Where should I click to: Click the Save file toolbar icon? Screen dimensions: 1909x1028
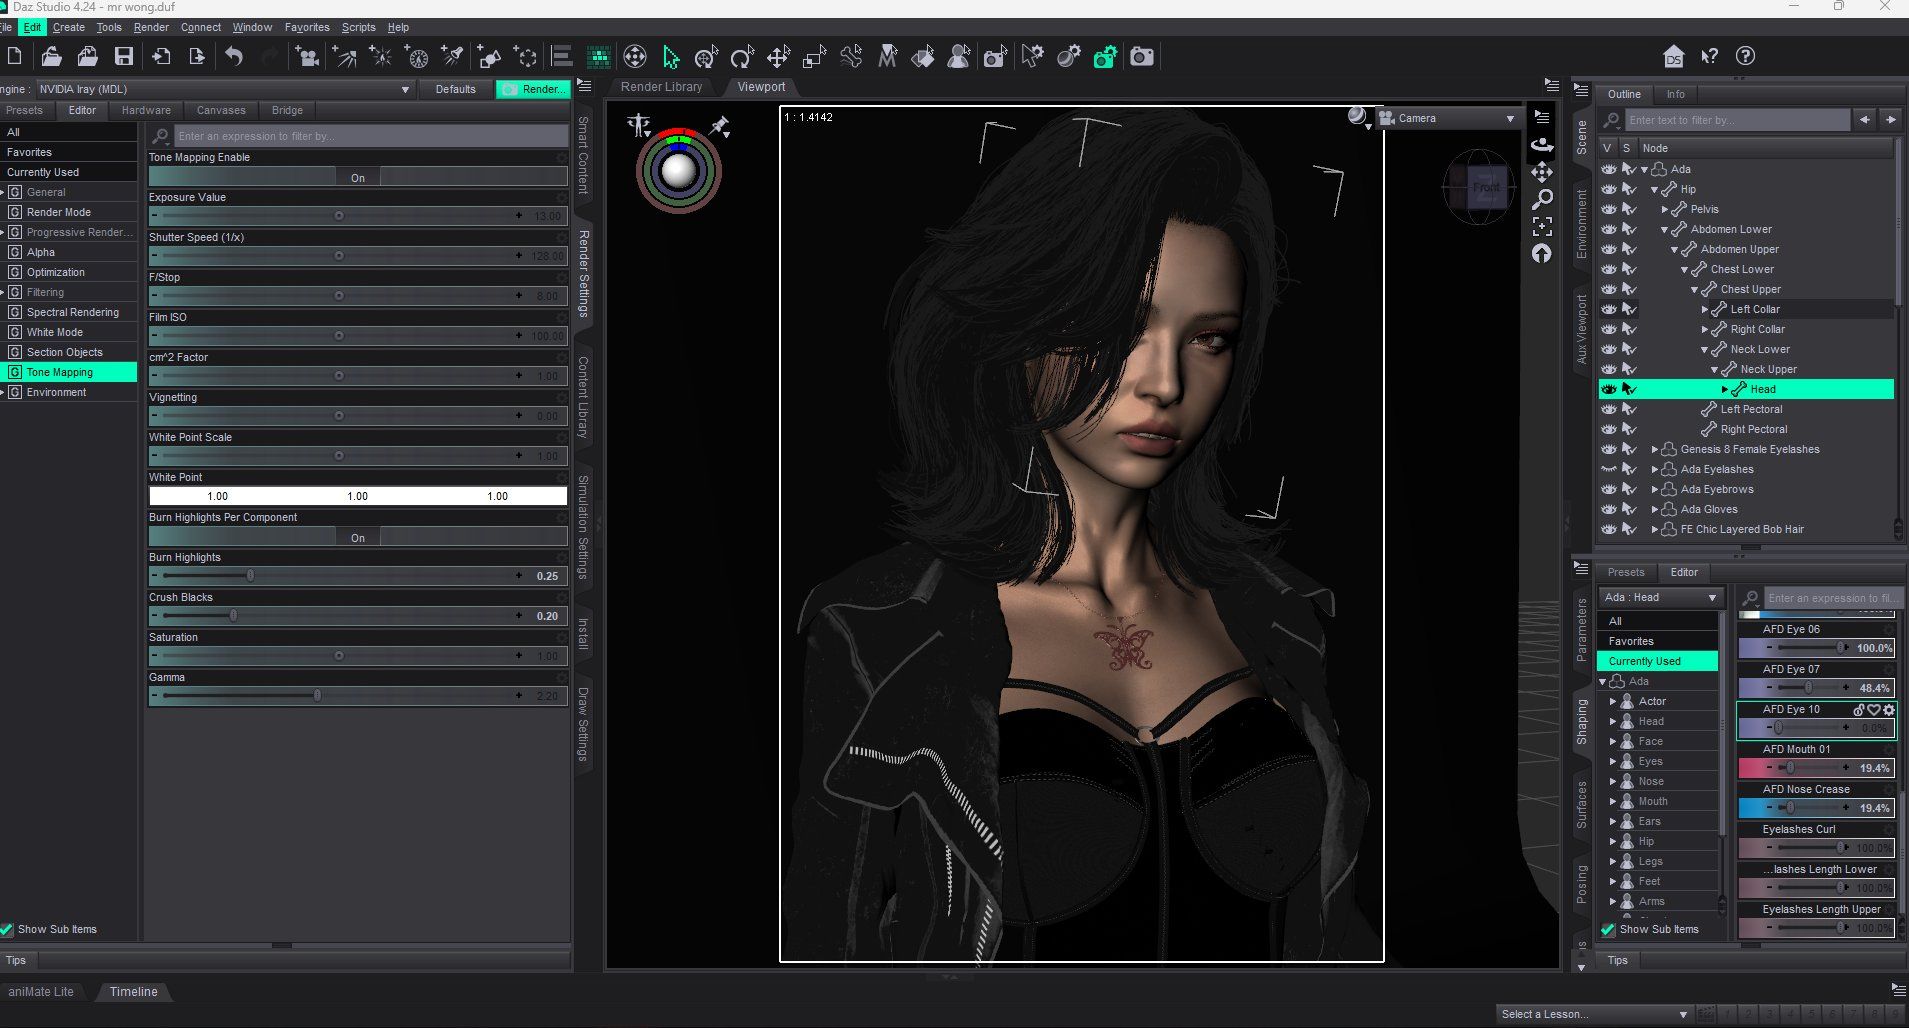click(124, 57)
